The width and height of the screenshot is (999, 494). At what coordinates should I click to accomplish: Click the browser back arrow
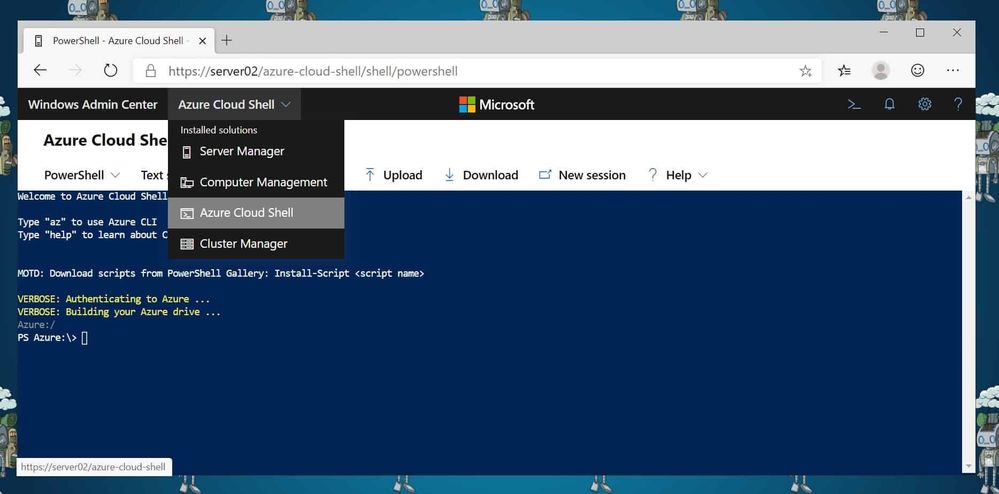[40, 71]
